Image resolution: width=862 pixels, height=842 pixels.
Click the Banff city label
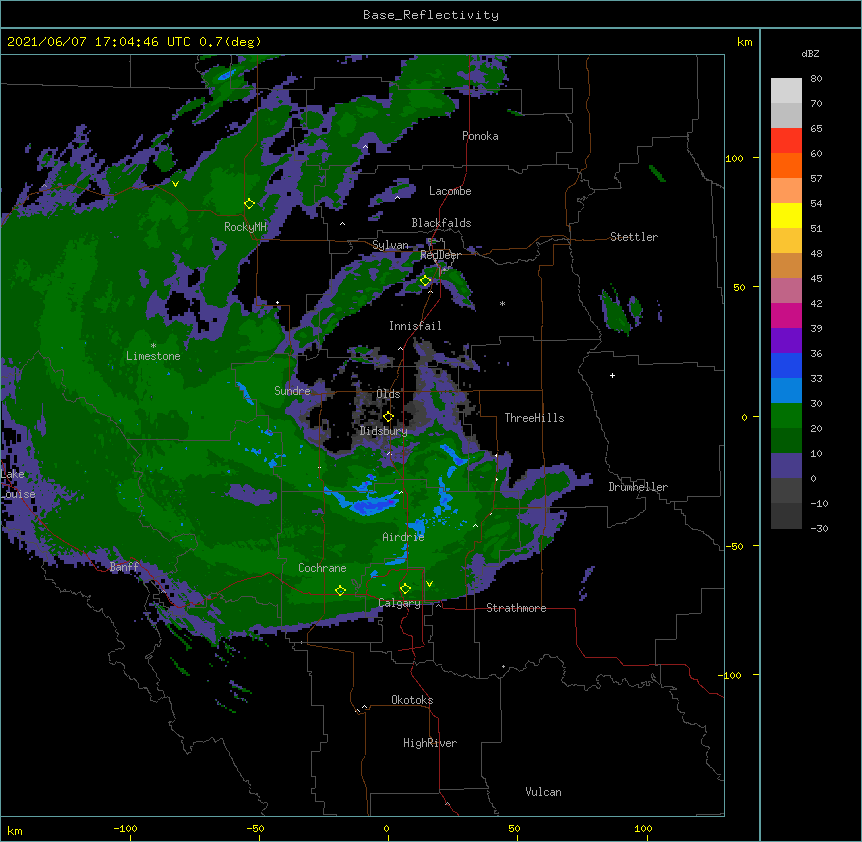tap(124, 567)
